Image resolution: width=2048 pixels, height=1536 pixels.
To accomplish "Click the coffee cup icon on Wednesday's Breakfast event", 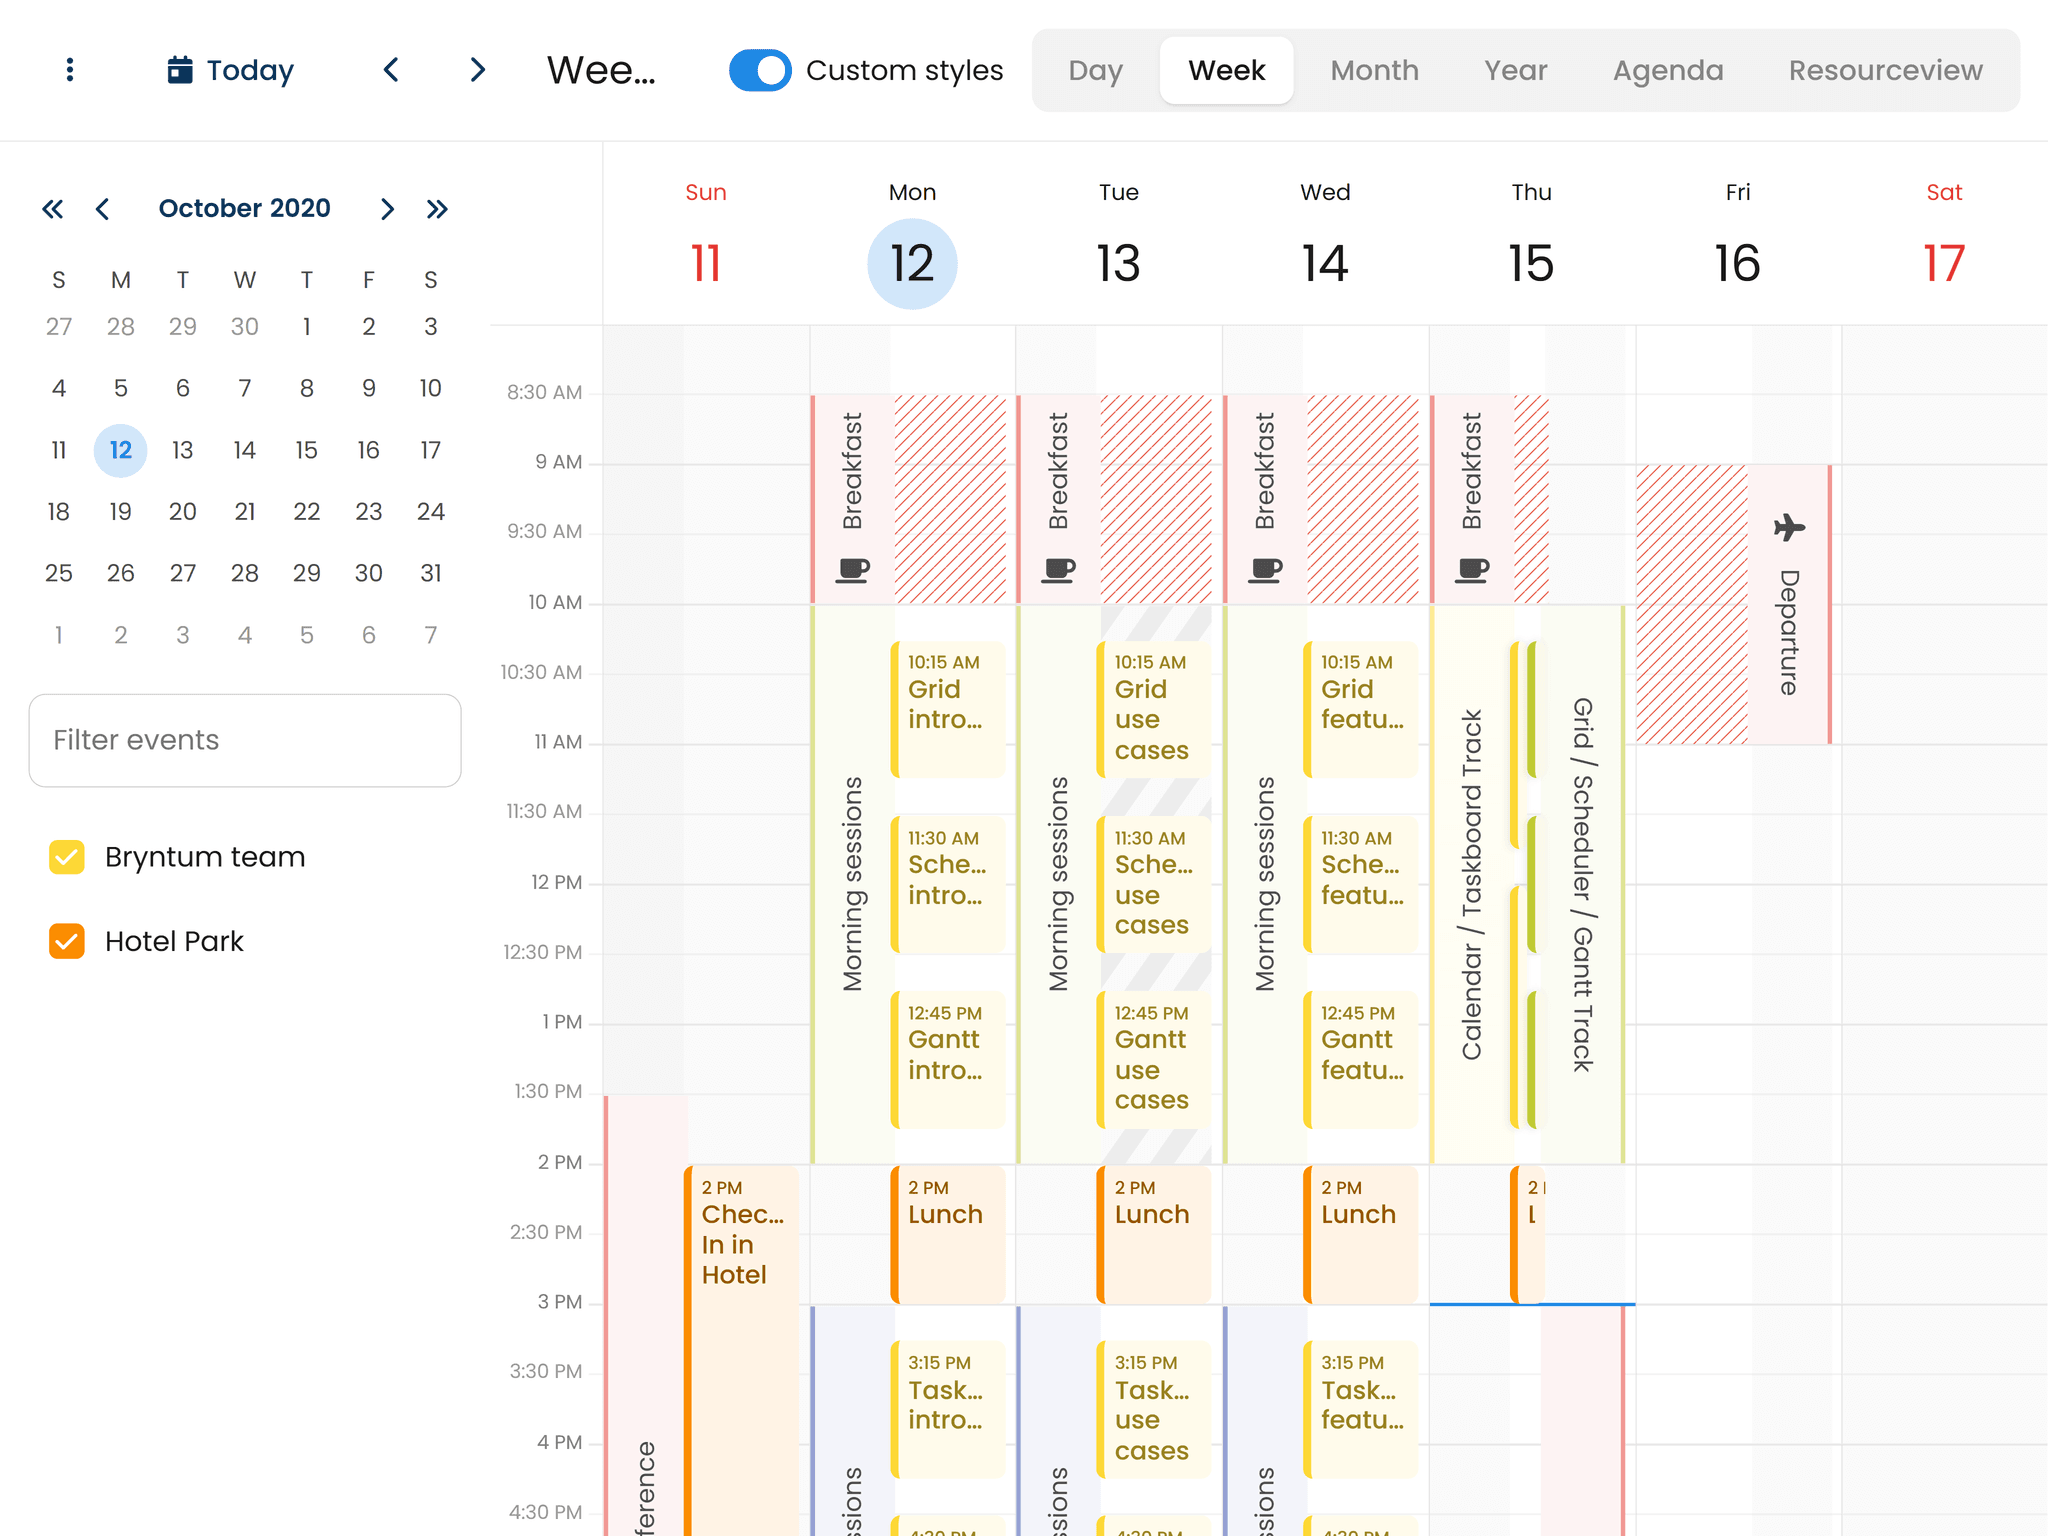I will coord(1264,568).
